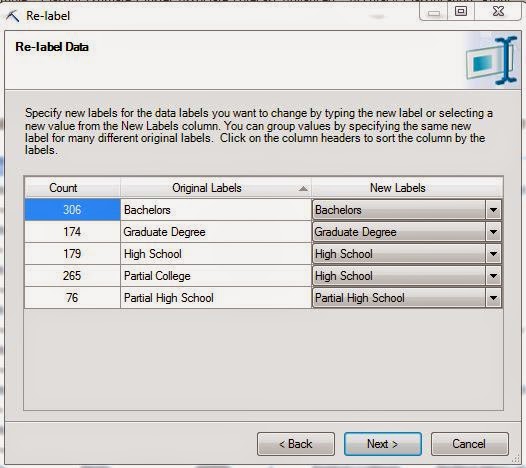
Task: Open dropdown arrow for Graduate Degree new label
Action: 493,232
